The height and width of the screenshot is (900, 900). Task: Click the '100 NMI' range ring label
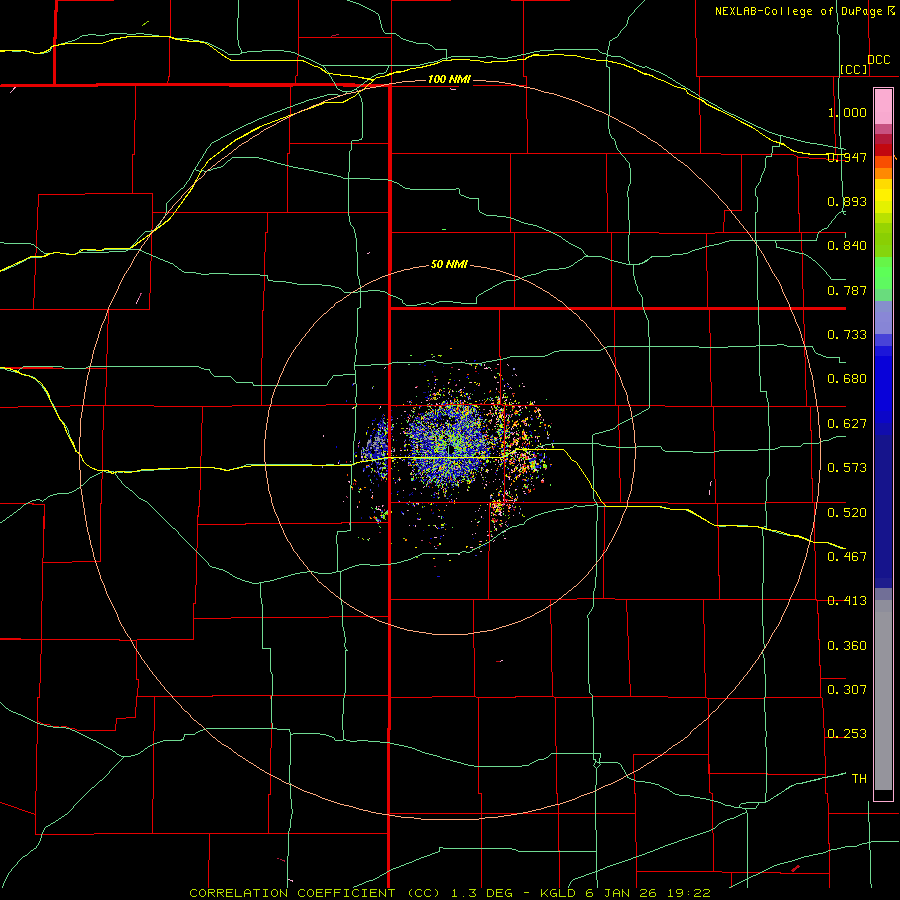[x=449, y=79]
